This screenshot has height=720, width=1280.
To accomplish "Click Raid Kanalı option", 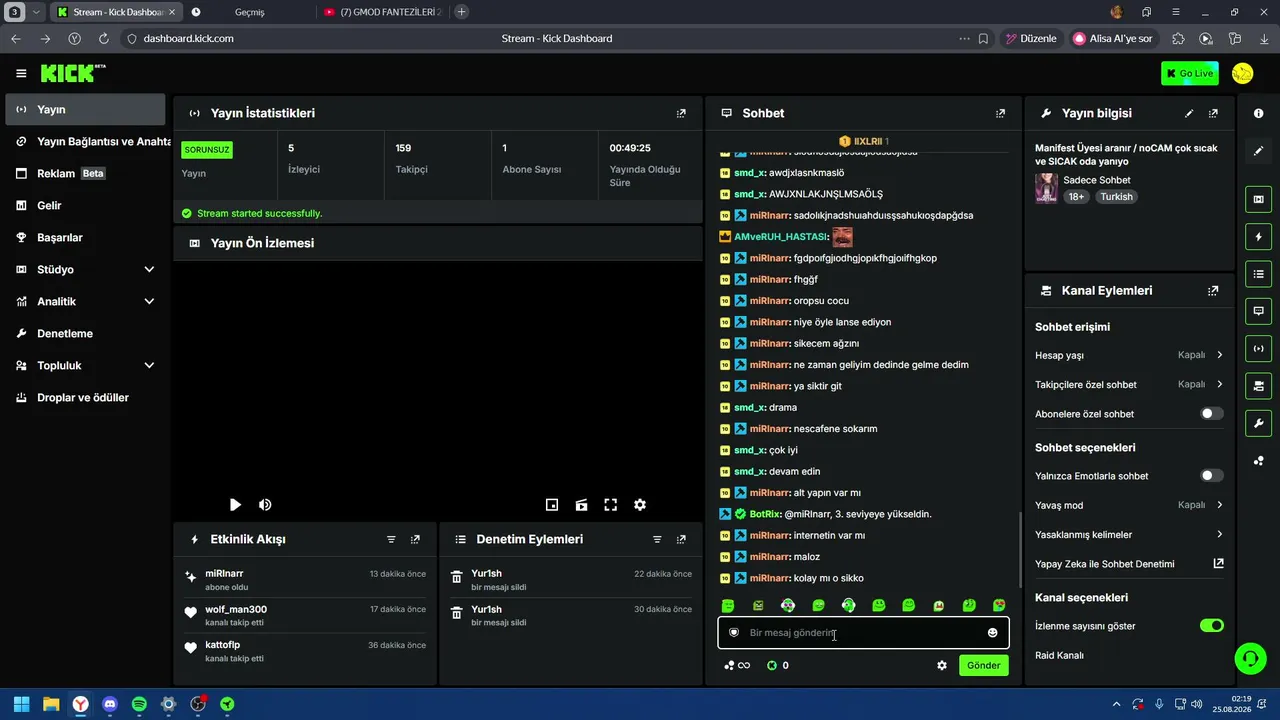I will pos(1059,656).
